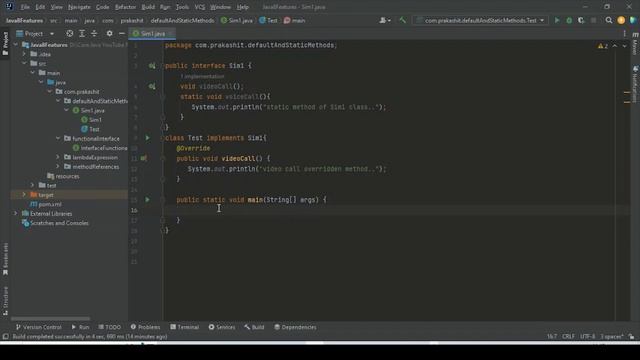Open the editor tabs more options menu
Viewport: 640px width, 360px height.
point(624,33)
